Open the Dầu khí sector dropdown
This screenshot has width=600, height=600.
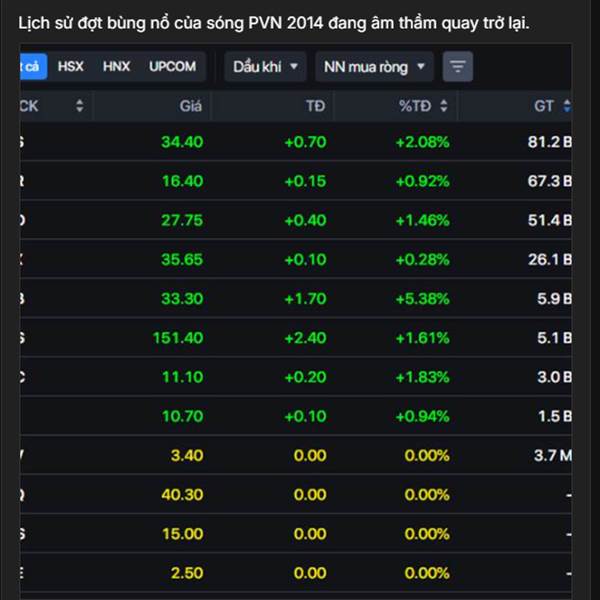click(265, 67)
